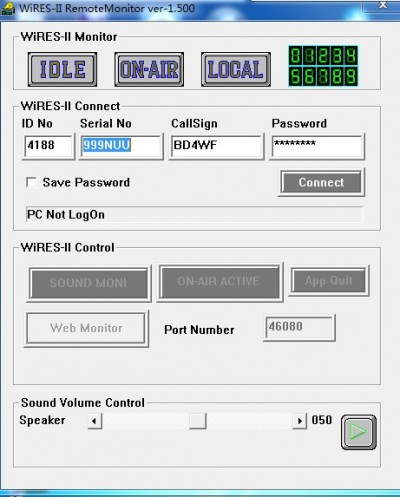Click the Port Number label
The width and height of the screenshot is (400, 497).
click(x=199, y=330)
